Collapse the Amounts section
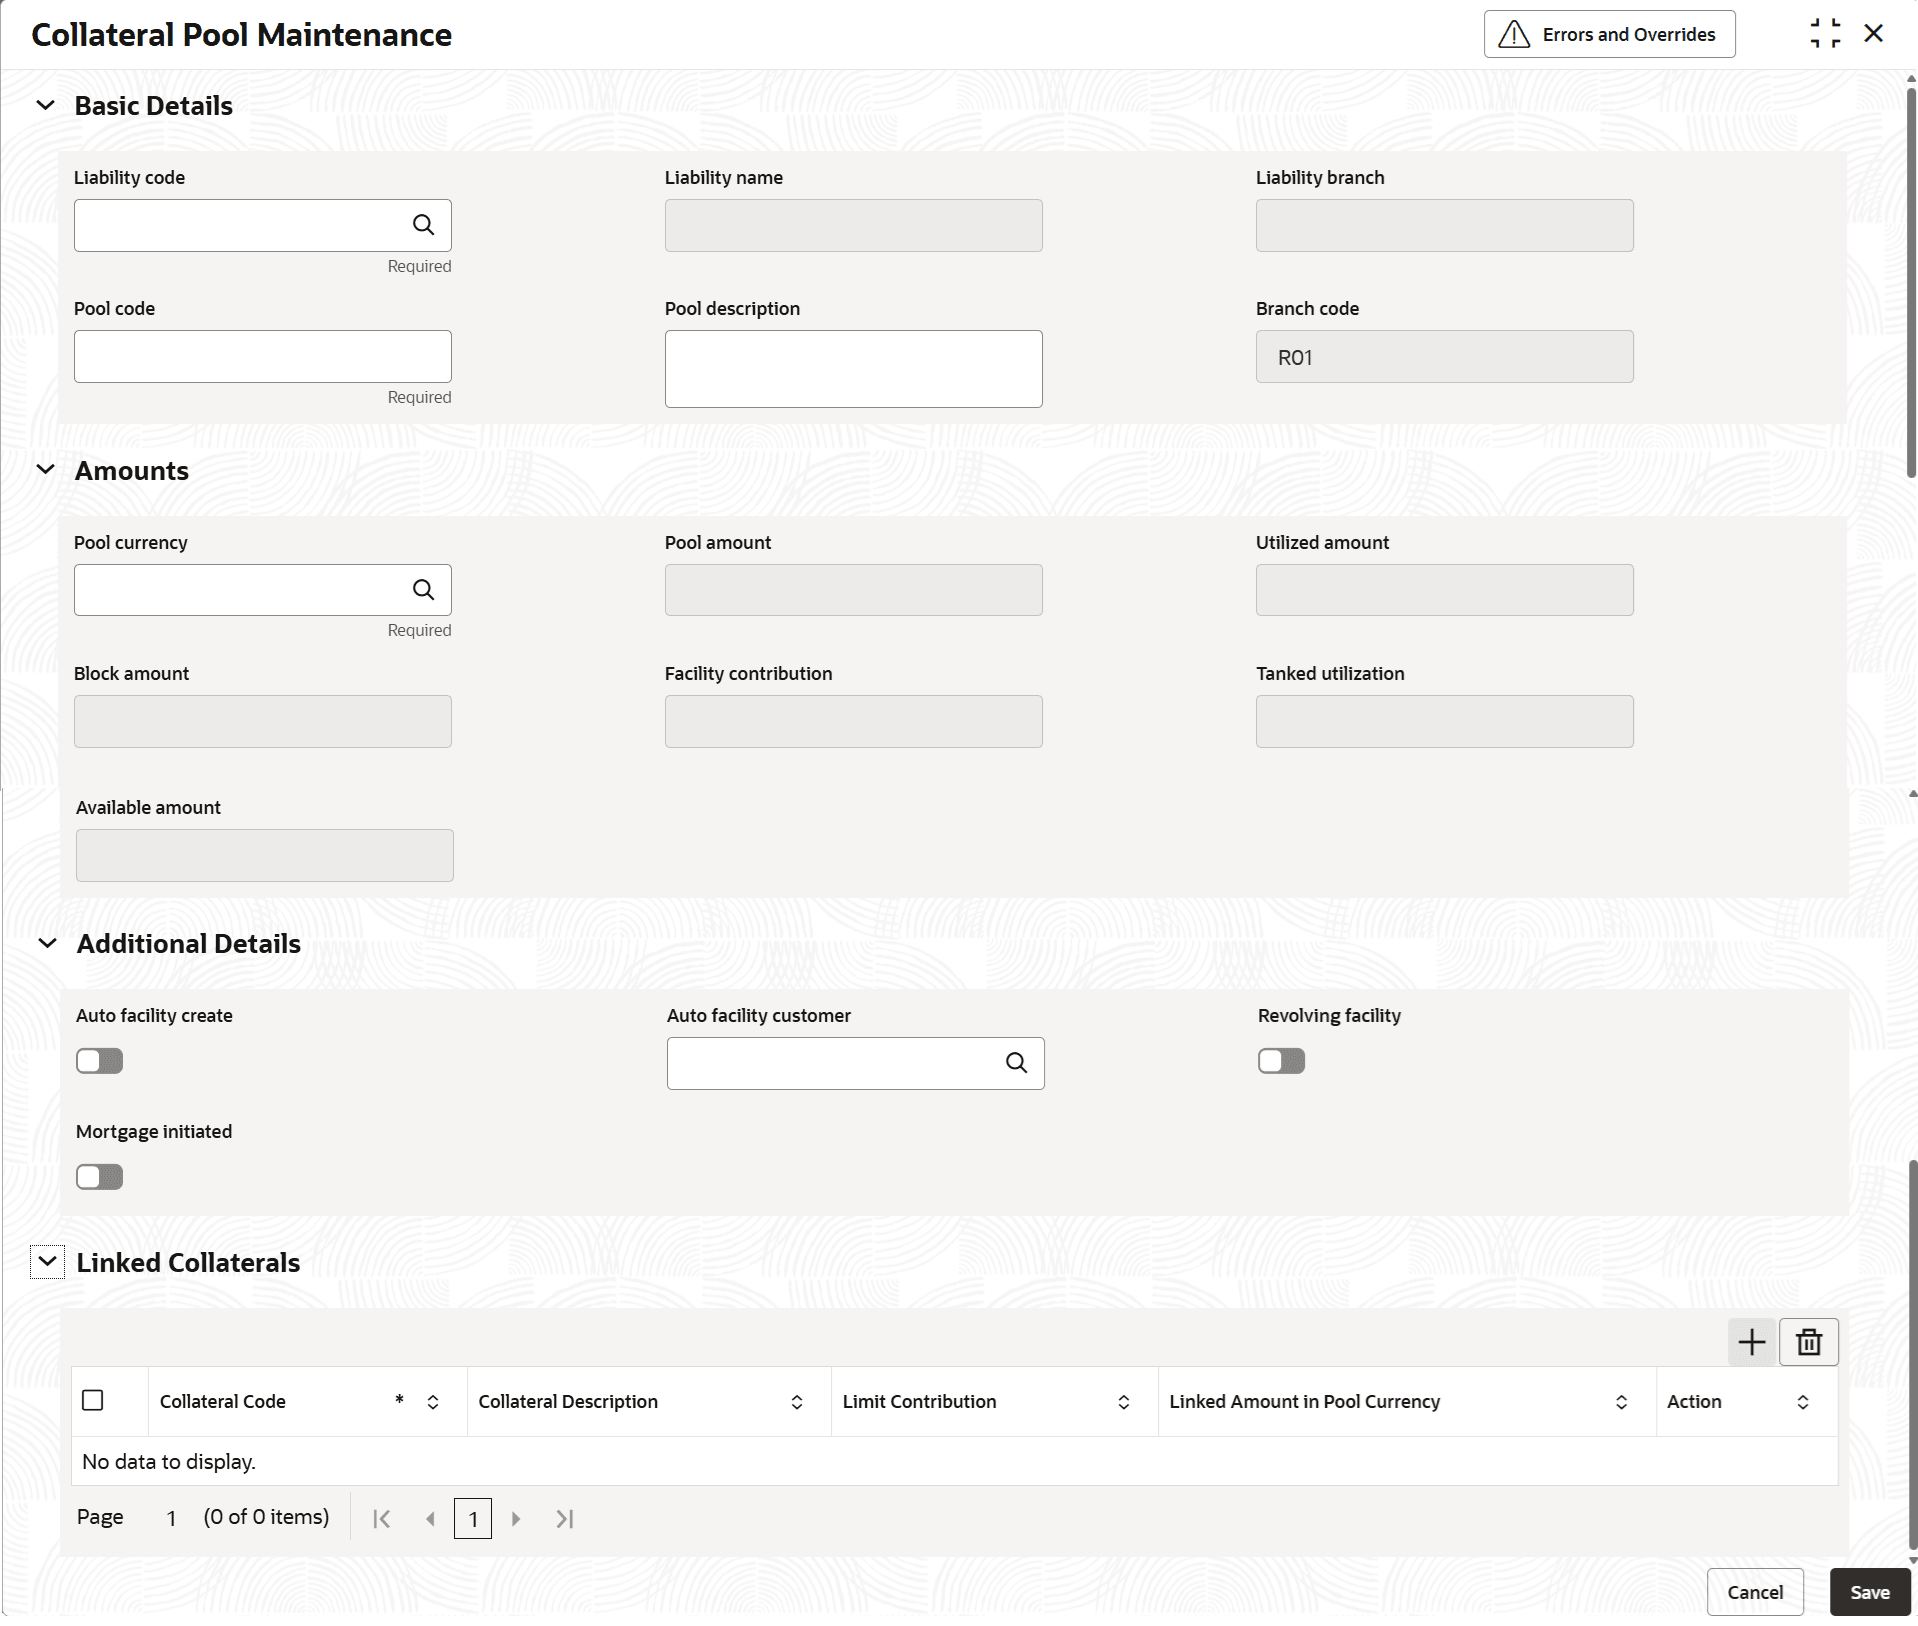The image size is (1918, 1626). pyautogui.click(x=45, y=469)
